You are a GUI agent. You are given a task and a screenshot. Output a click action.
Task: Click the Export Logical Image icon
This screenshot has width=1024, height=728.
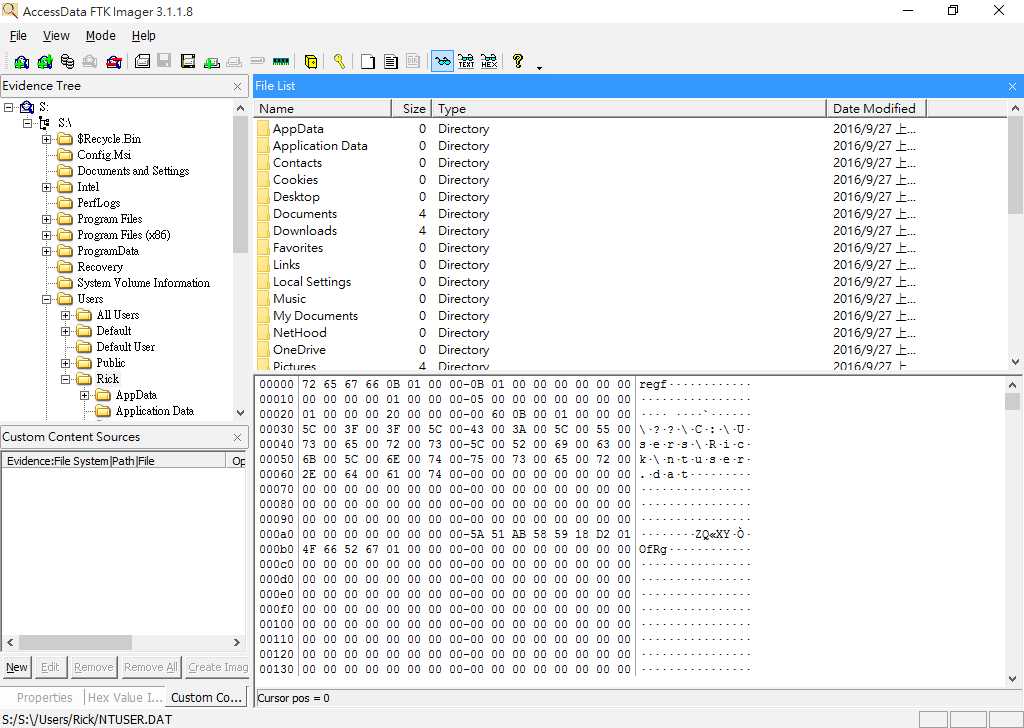point(188,61)
